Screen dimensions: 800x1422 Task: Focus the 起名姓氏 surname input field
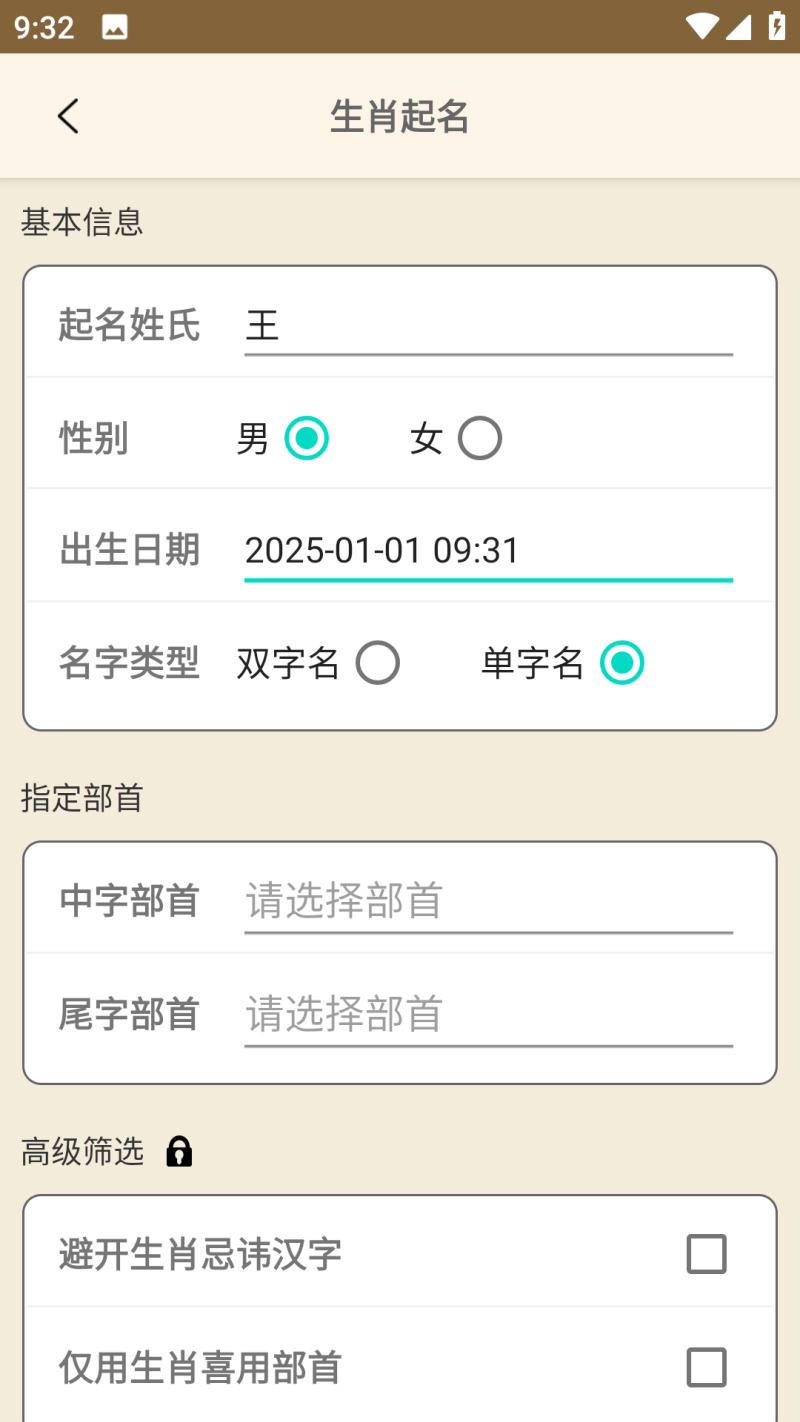pos(488,326)
